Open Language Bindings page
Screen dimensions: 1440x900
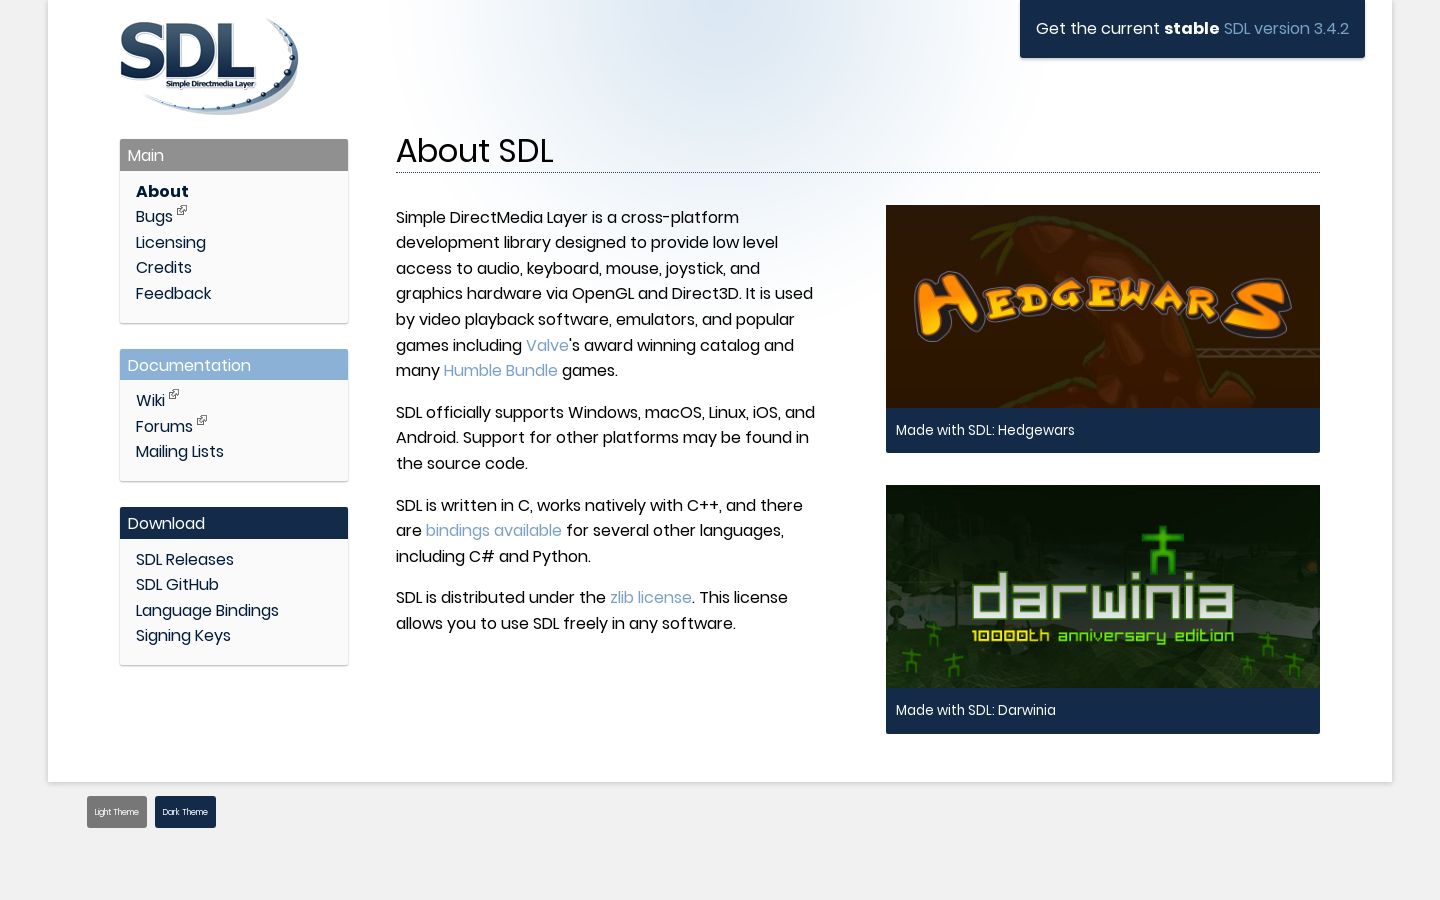tap(207, 611)
